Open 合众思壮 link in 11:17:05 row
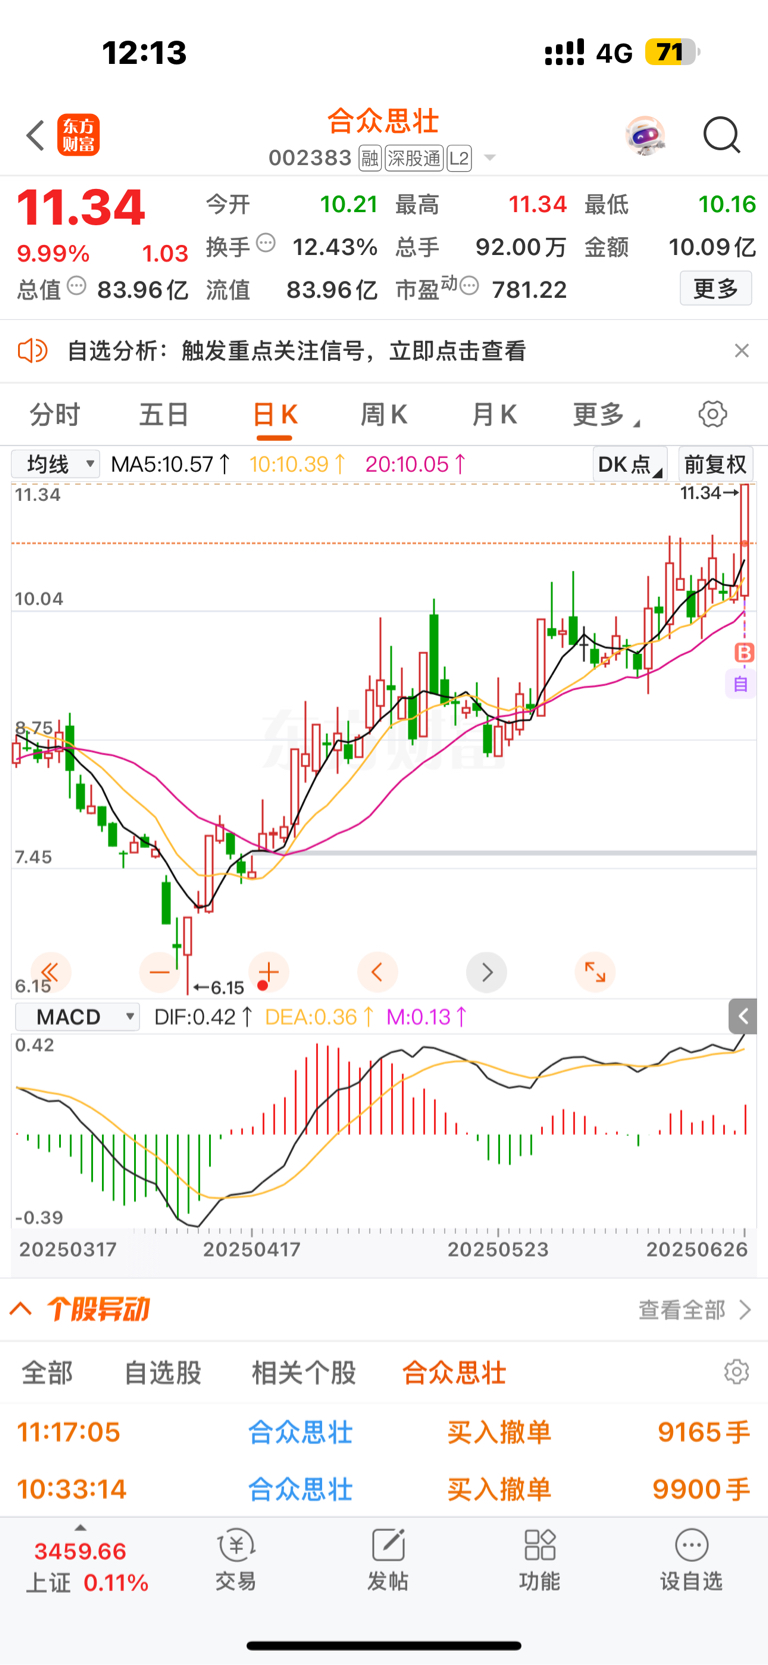Image resolution: width=768 pixels, height=1665 pixels. coord(300,1432)
